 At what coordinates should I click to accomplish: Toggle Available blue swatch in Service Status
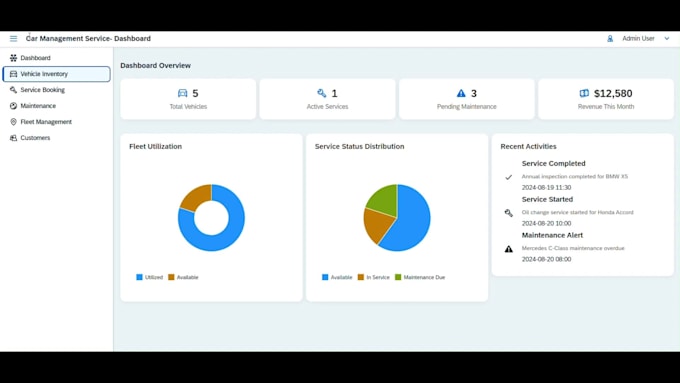click(x=325, y=277)
